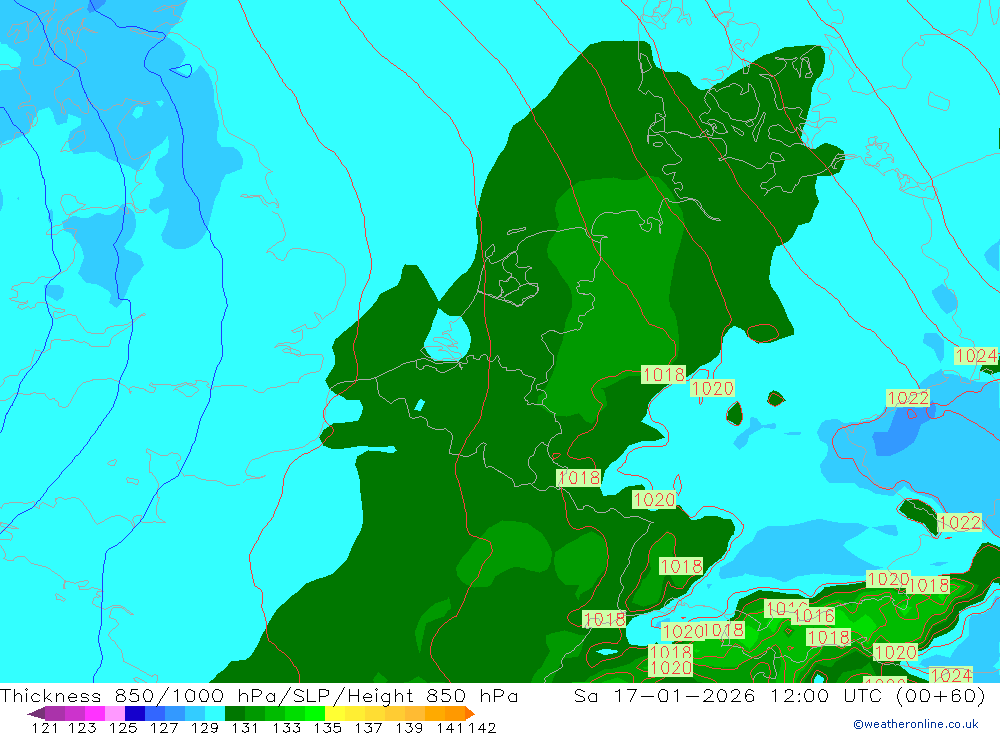Click the upper 1022 isobar label near the blue patch

(x=908, y=398)
